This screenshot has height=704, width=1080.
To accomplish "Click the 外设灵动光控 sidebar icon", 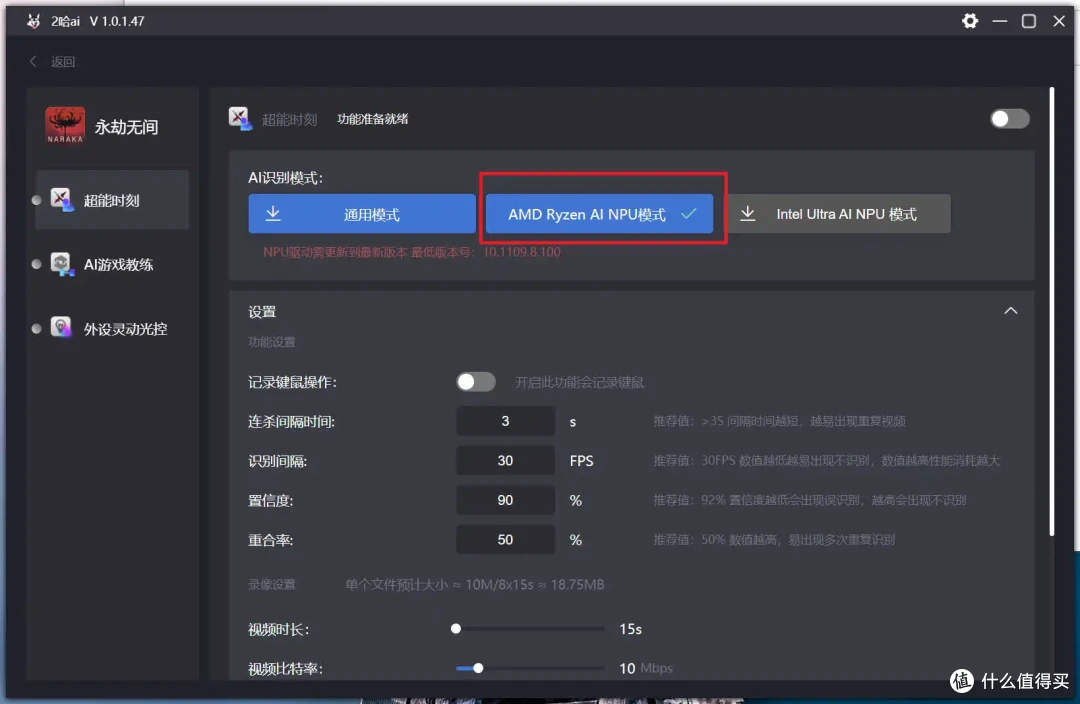I will 61,328.
